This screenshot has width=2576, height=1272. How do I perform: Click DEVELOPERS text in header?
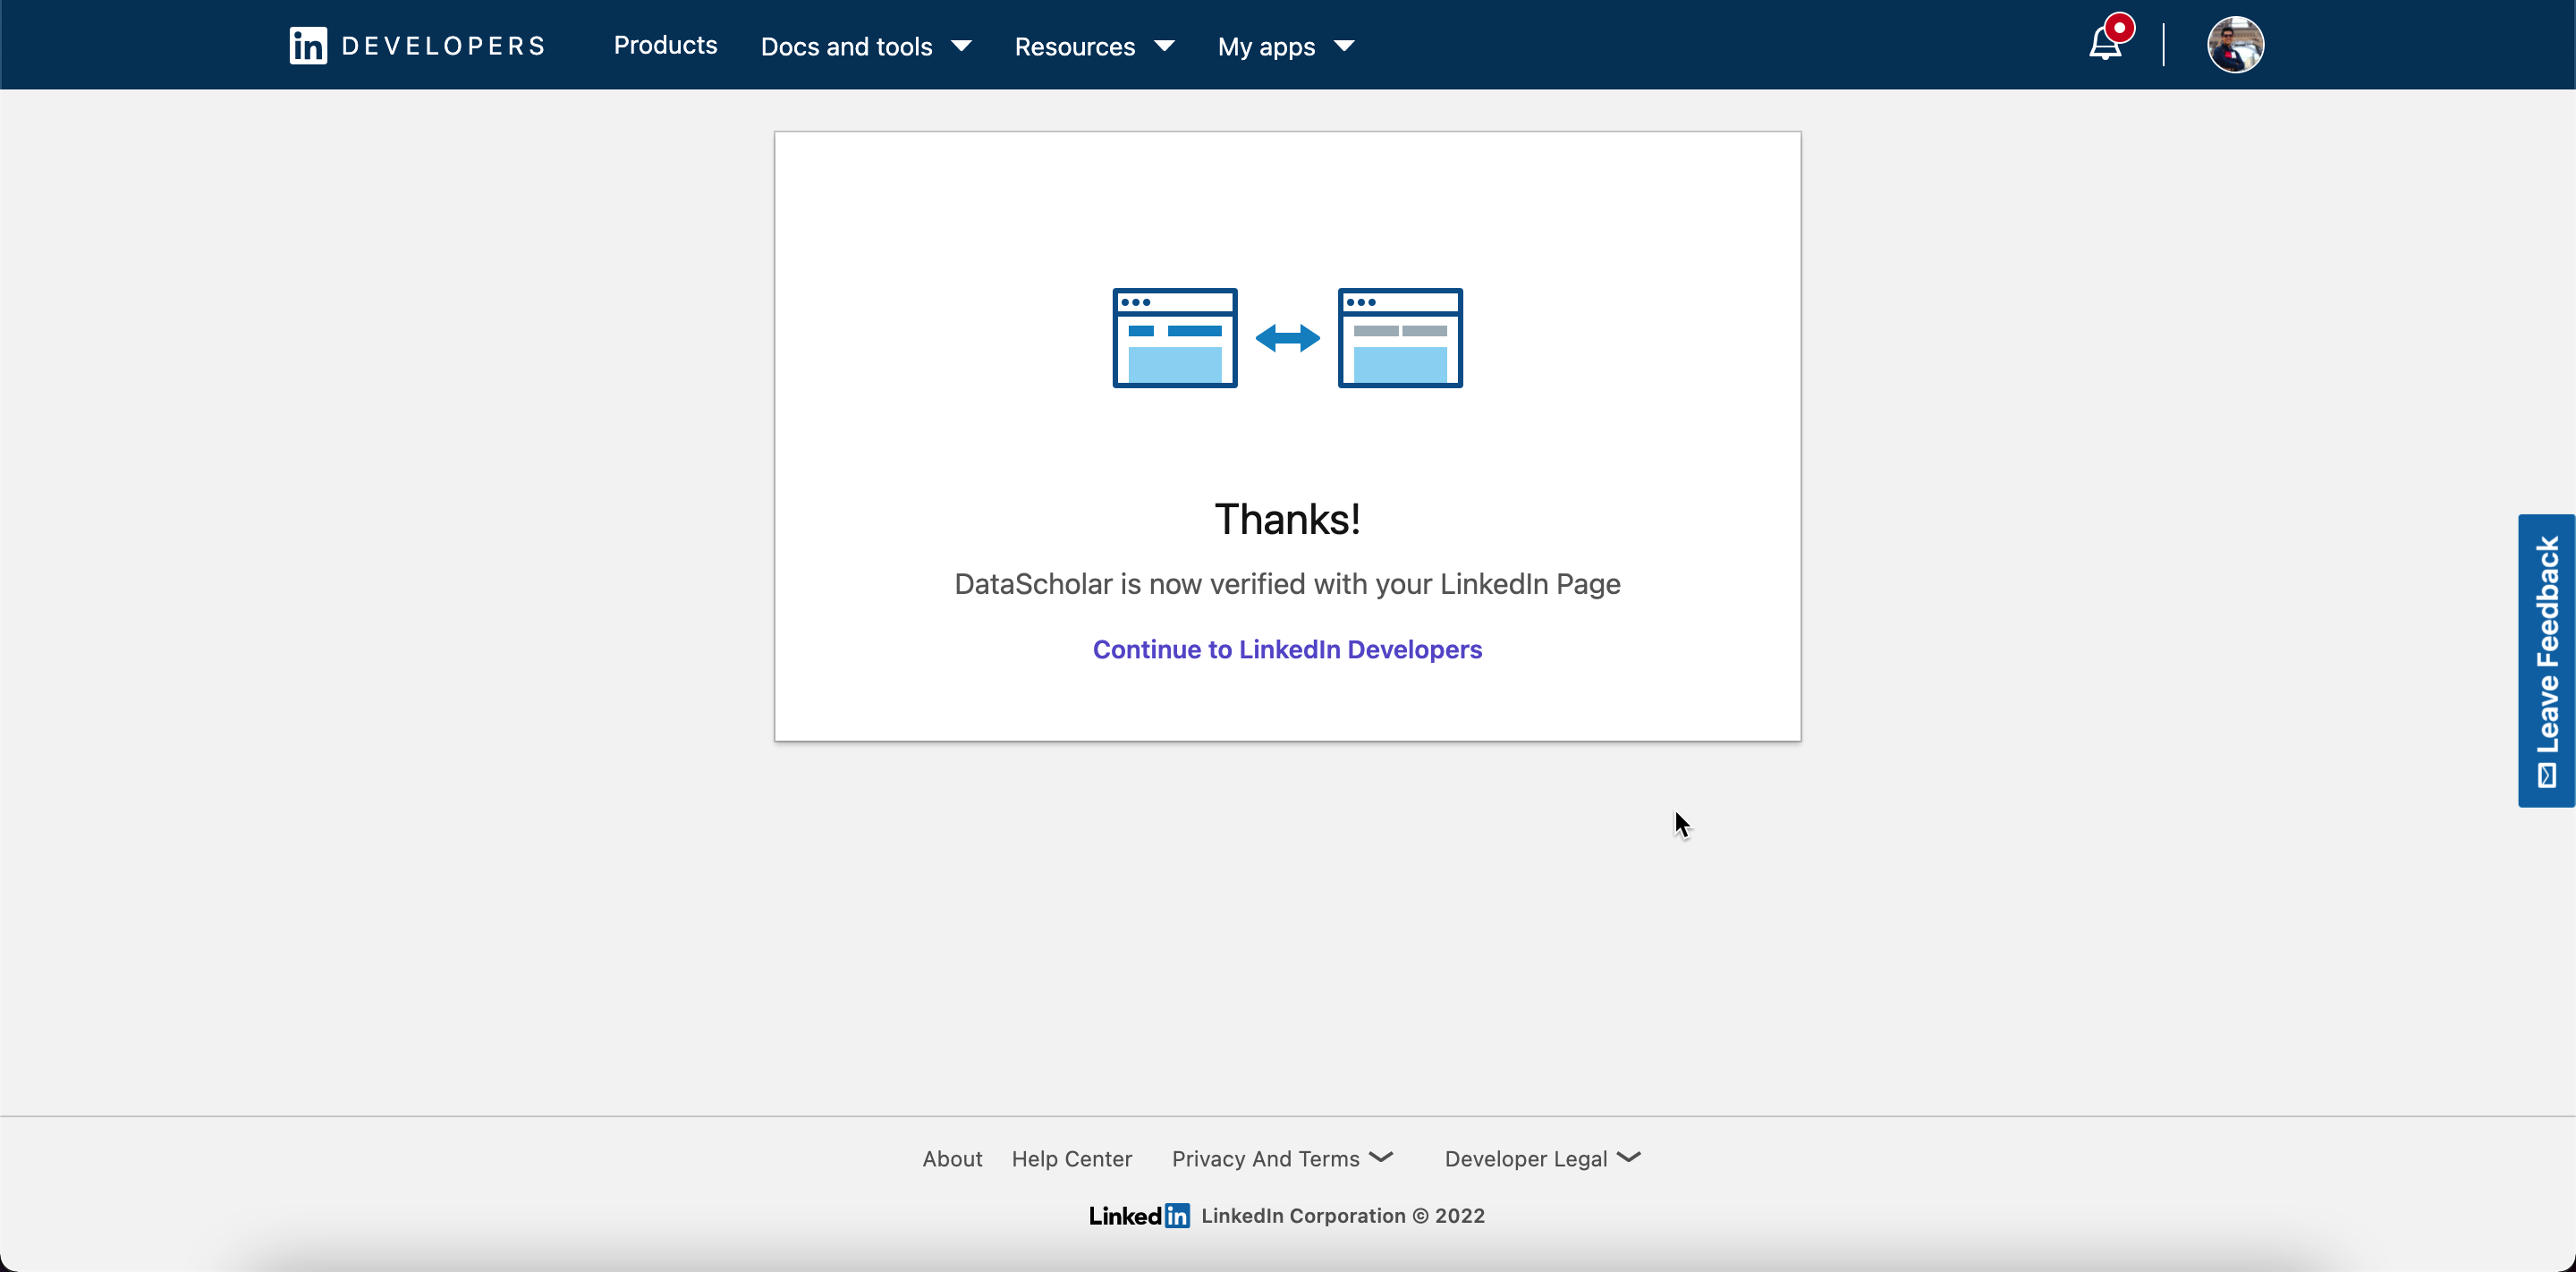tap(443, 46)
